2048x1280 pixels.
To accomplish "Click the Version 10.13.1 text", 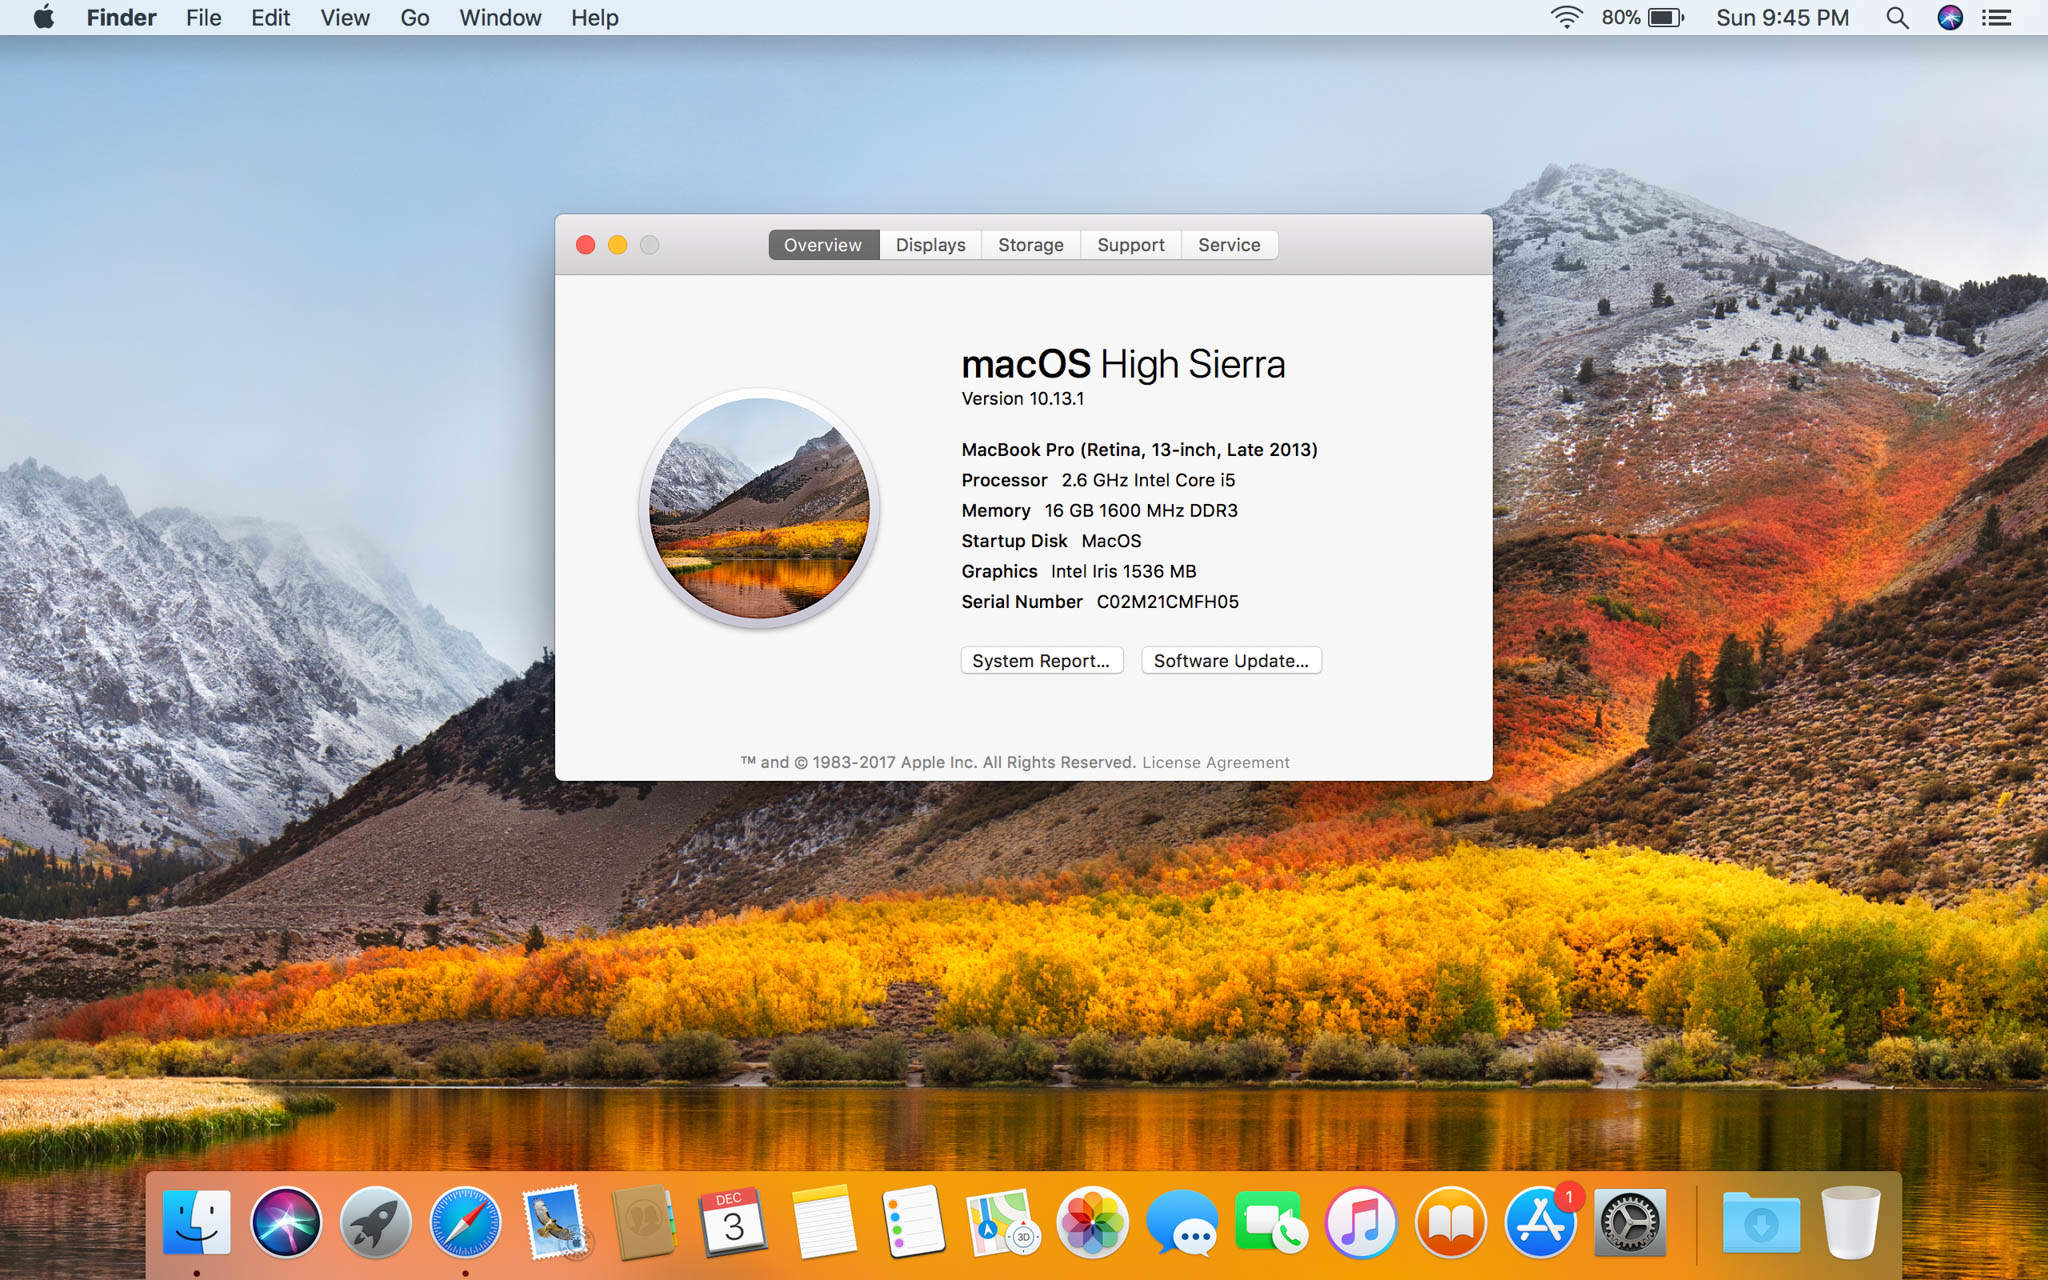I will coord(1022,398).
